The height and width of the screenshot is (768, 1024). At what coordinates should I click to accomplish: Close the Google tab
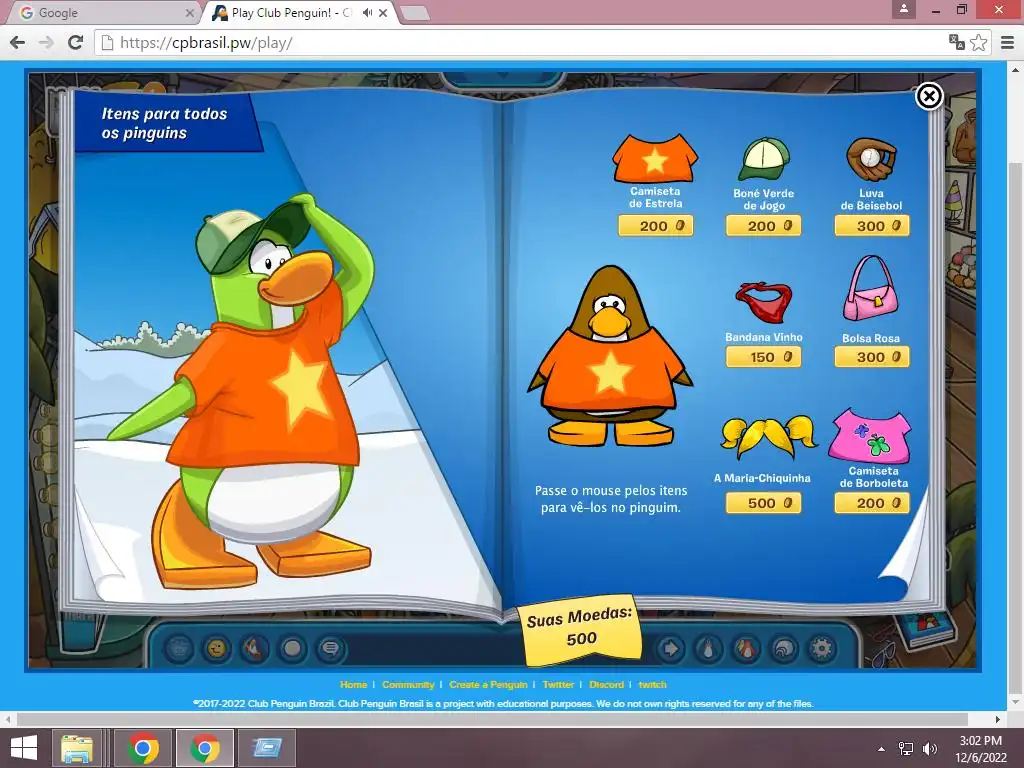[189, 13]
